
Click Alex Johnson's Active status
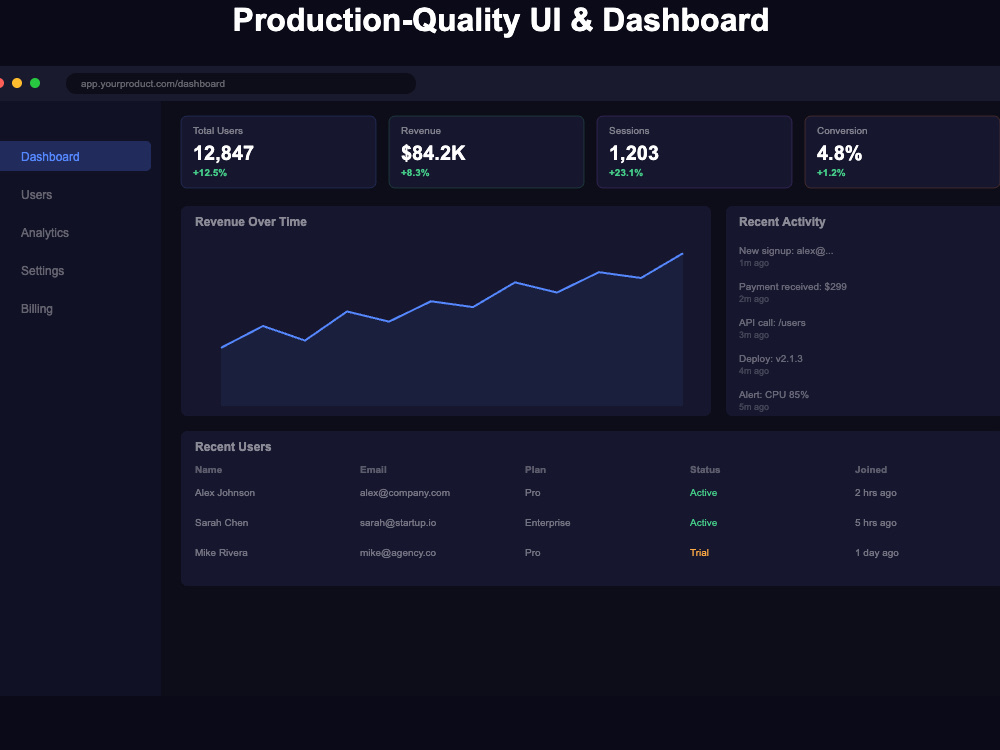(703, 493)
